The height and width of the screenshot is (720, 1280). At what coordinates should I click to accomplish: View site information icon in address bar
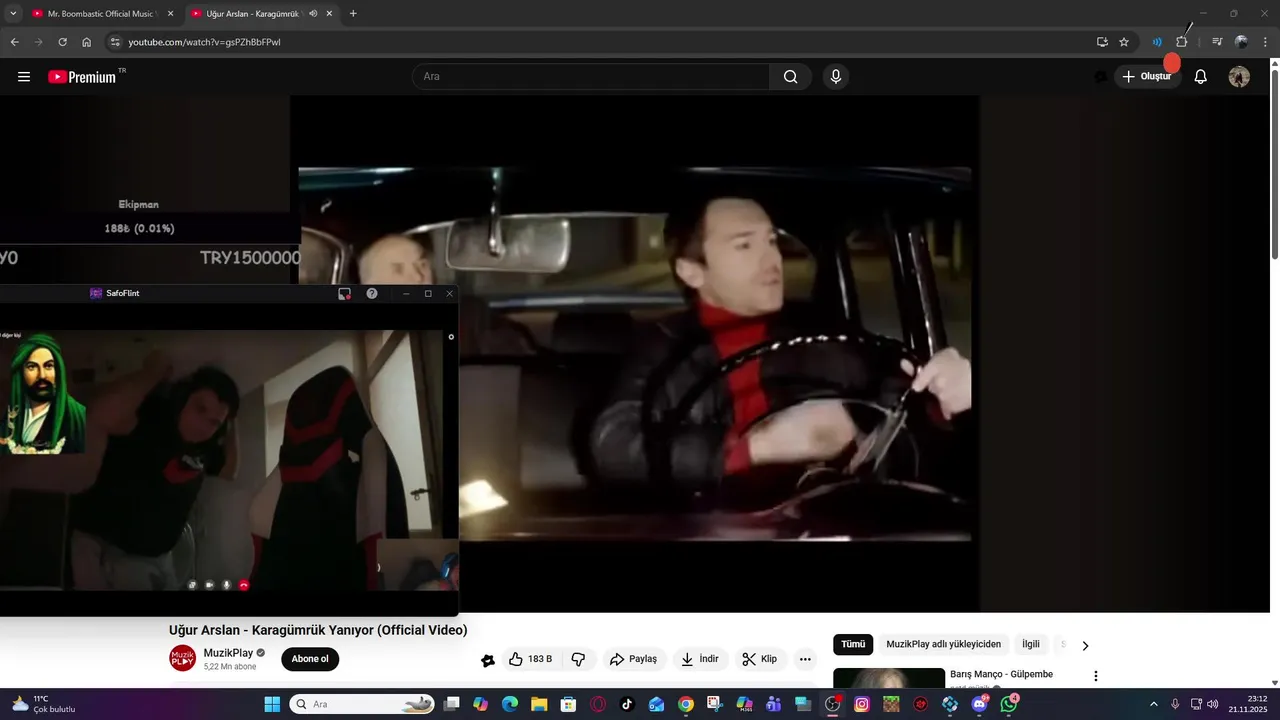(x=115, y=42)
